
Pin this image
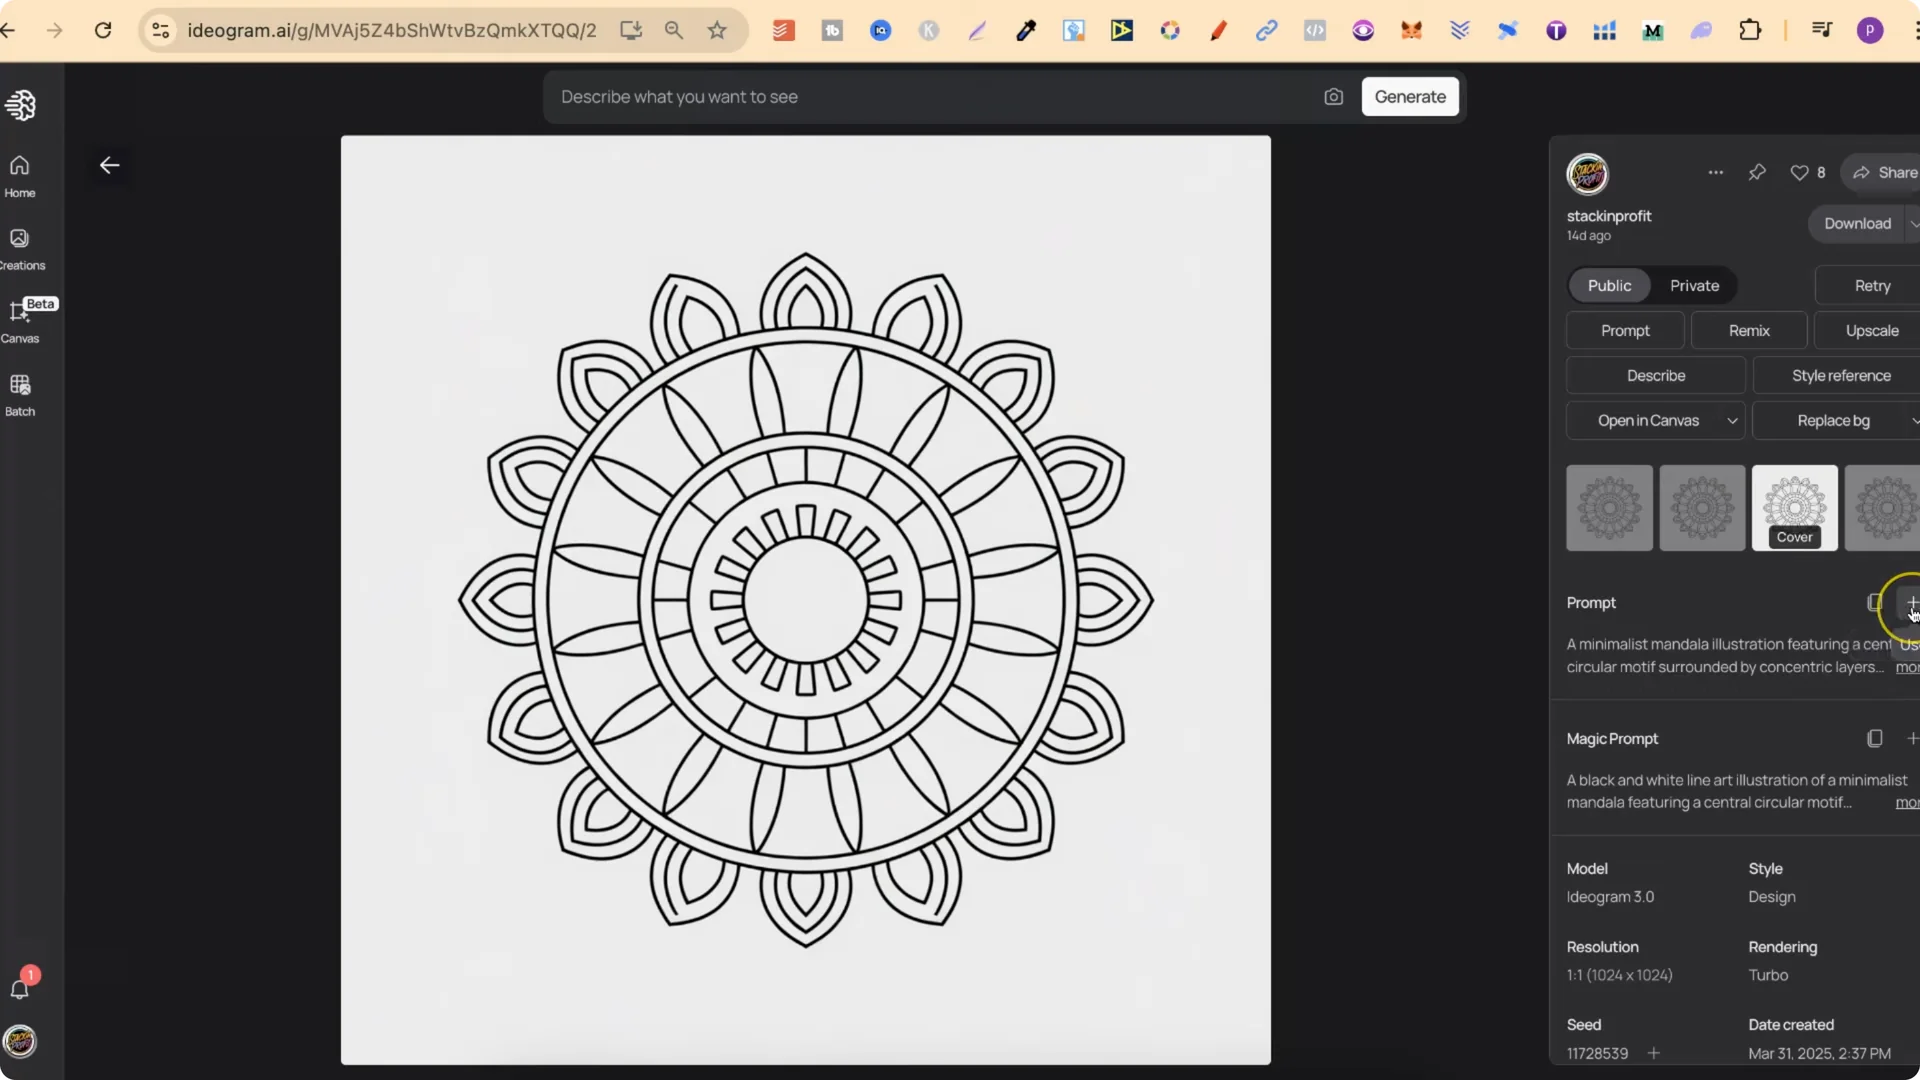pyautogui.click(x=1757, y=172)
